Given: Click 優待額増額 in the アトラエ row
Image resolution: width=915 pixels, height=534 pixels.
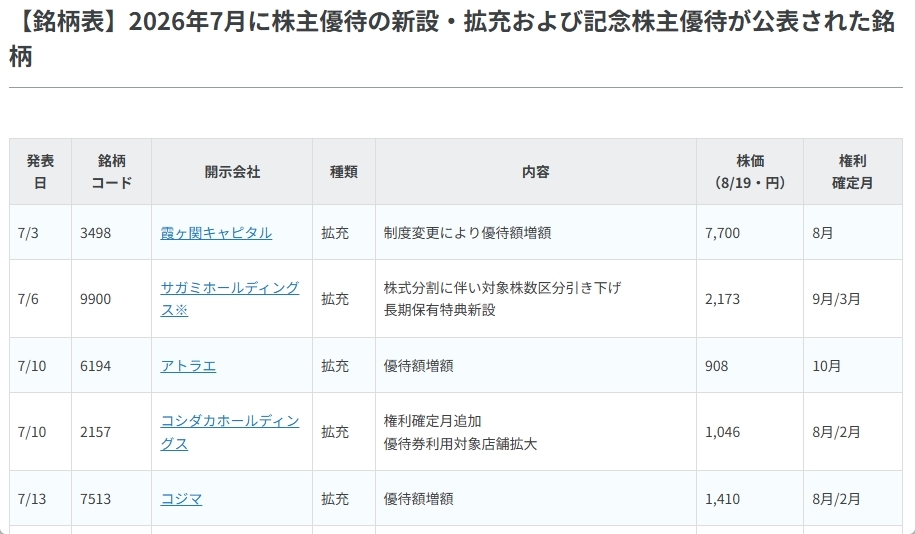Looking at the screenshot, I should (418, 366).
